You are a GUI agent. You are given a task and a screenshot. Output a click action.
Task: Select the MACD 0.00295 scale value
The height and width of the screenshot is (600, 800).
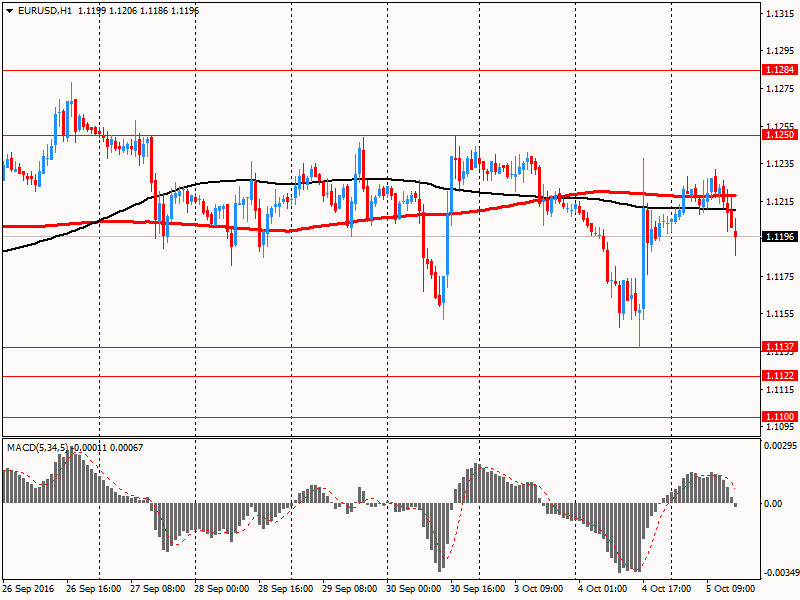[x=780, y=446]
